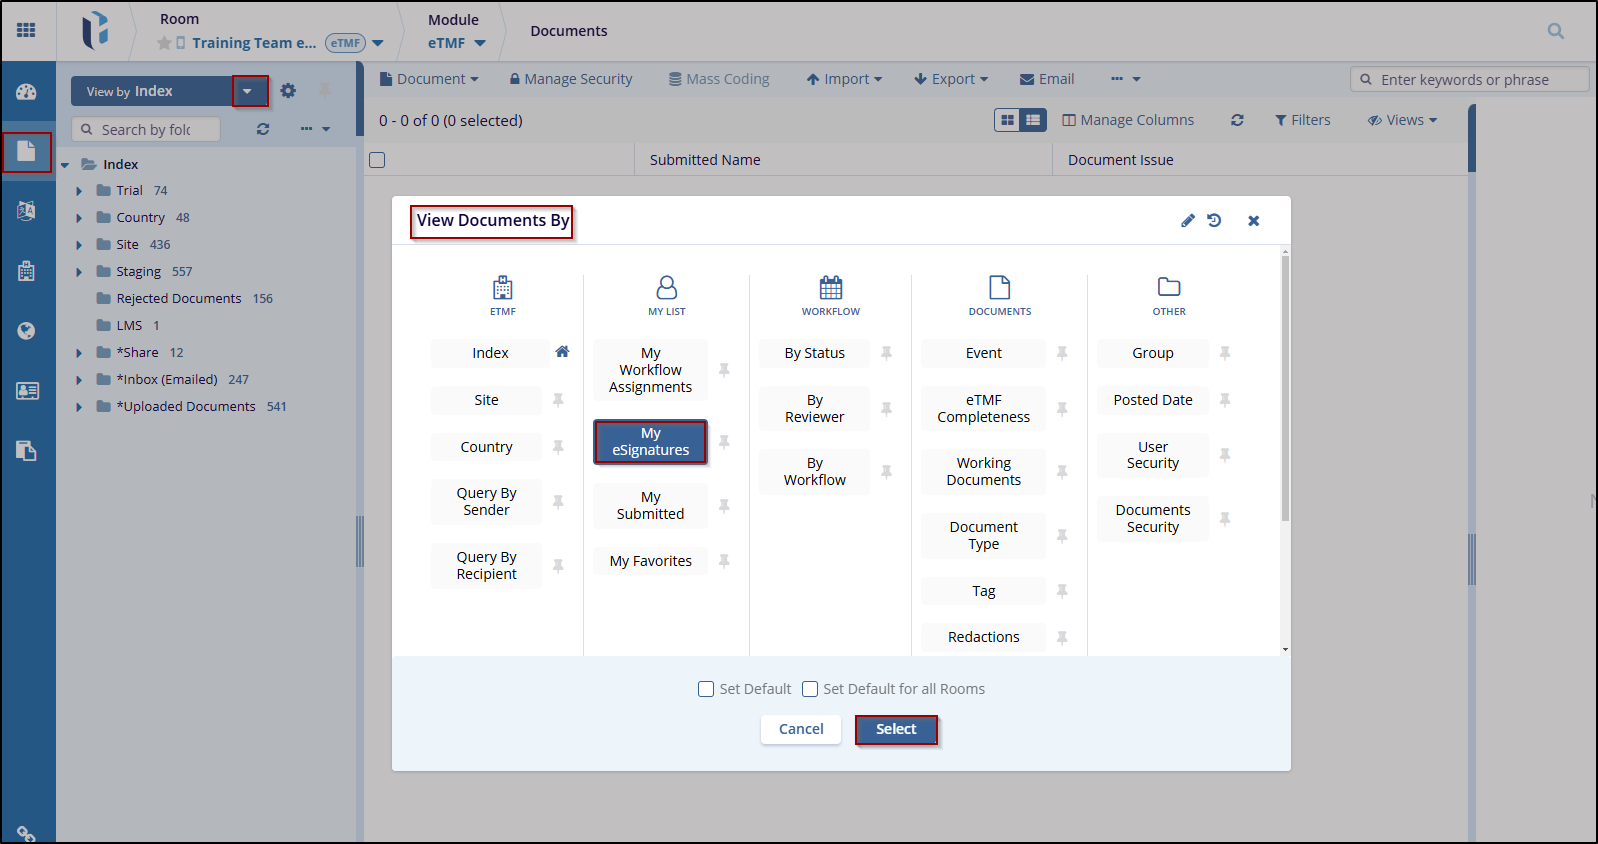
Task: Click the pencil edit icon in dialog header
Action: coord(1187,221)
